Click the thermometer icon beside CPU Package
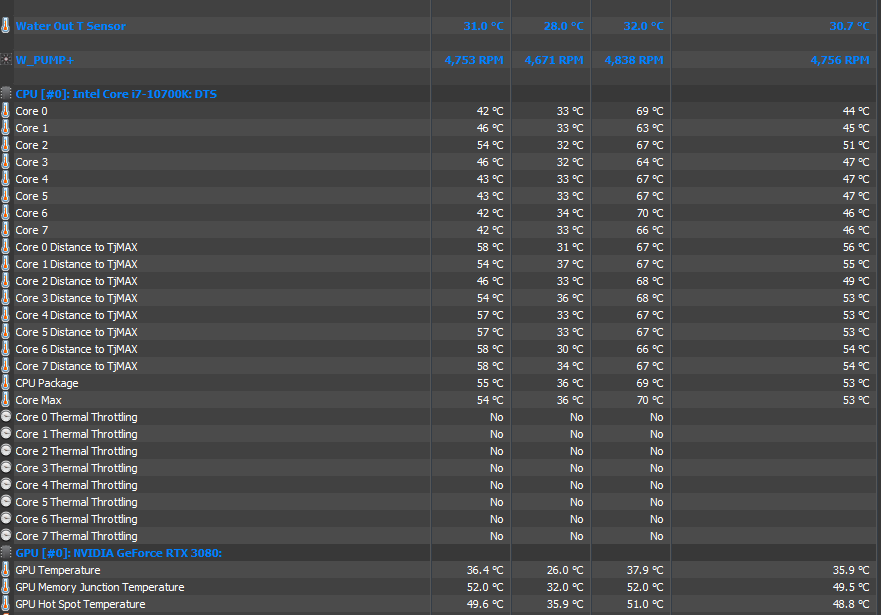881x615 pixels. [6, 383]
